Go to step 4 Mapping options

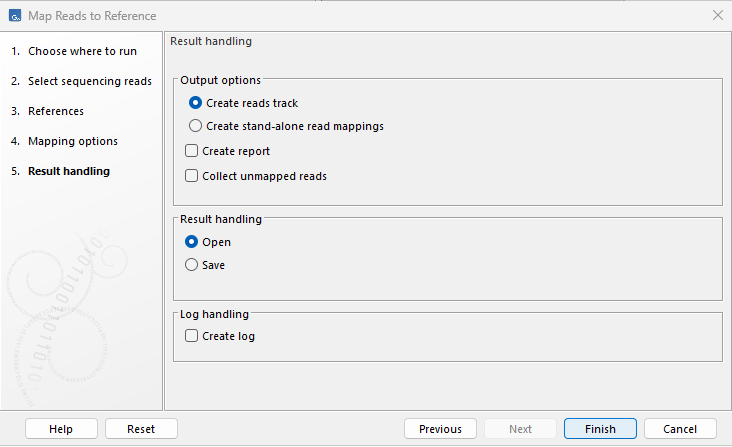[x=64, y=141]
